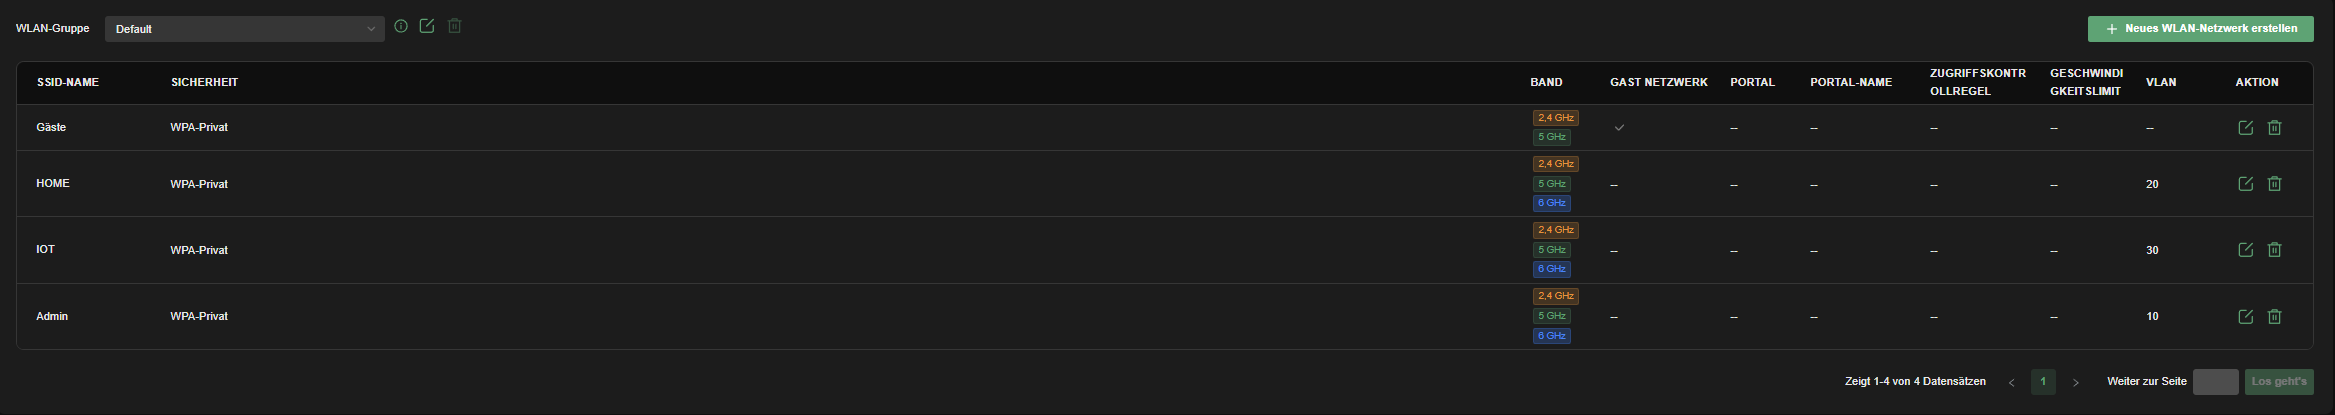
Task: Create a new WLAN network
Action: pos(2201,29)
